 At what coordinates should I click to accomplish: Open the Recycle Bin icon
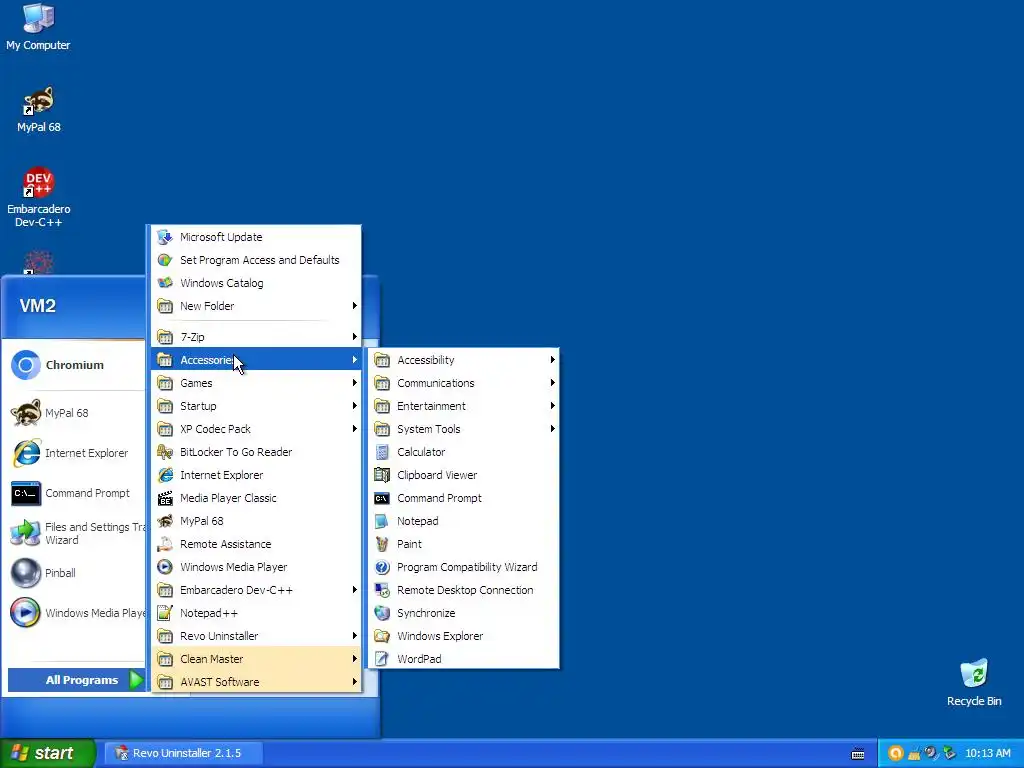tap(974, 683)
